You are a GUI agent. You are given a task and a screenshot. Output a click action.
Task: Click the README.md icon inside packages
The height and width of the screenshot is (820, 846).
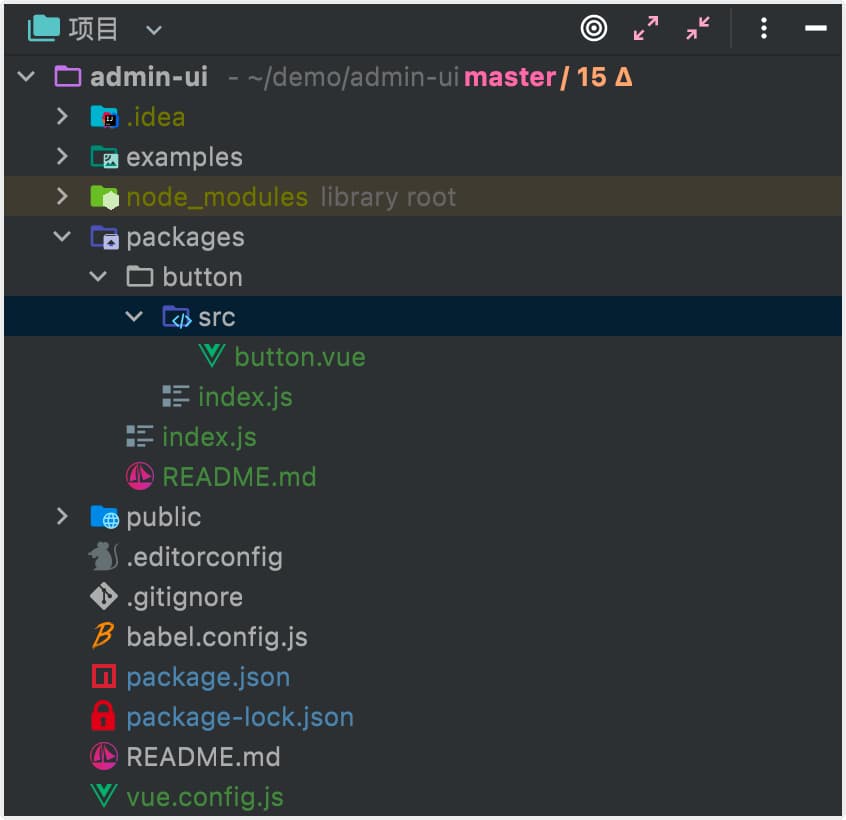coord(140,476)
